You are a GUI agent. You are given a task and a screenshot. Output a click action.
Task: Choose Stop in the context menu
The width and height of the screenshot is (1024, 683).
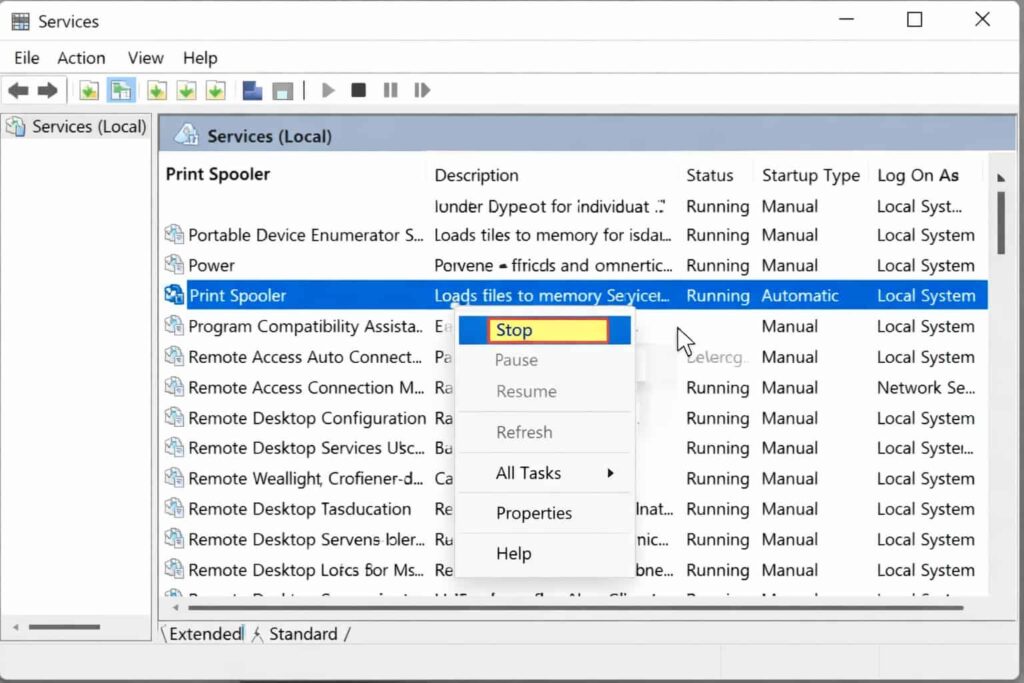(x=546, y=330)
